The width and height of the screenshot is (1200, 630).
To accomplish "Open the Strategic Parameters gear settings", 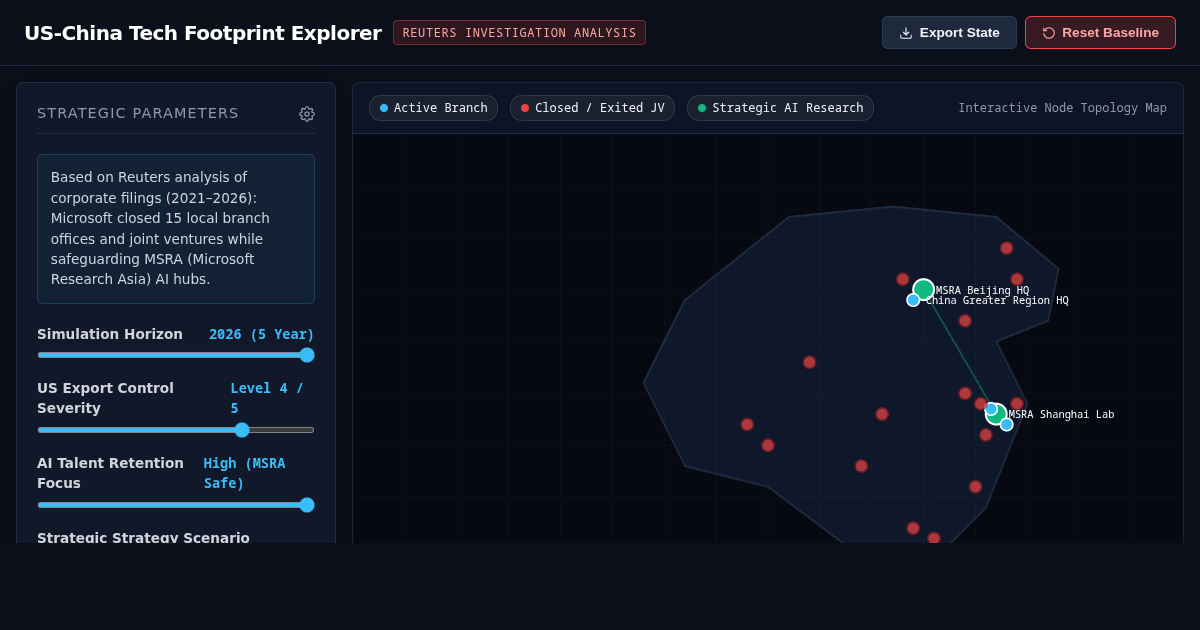I will (x=307, y=114).
